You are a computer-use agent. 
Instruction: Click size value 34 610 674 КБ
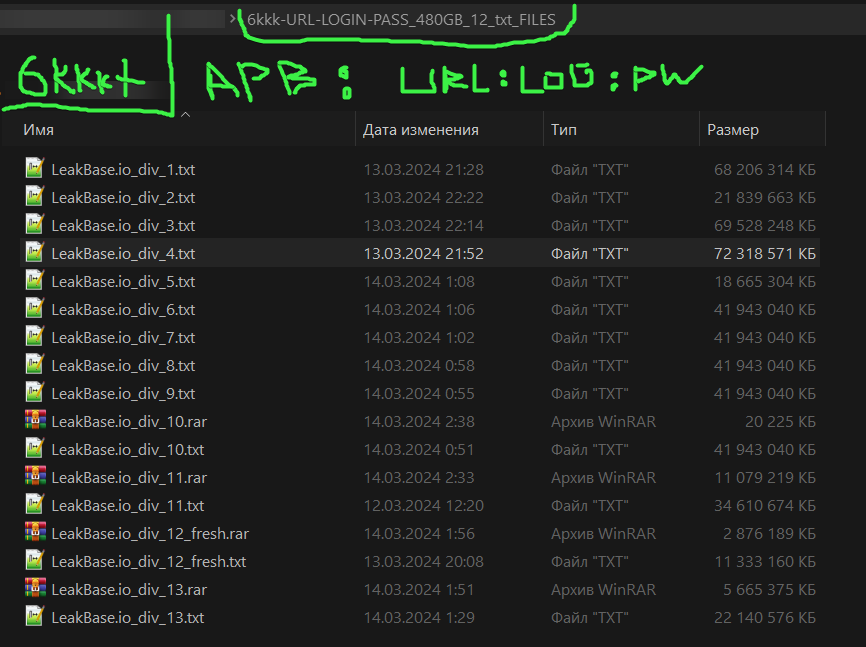[764, 506]
